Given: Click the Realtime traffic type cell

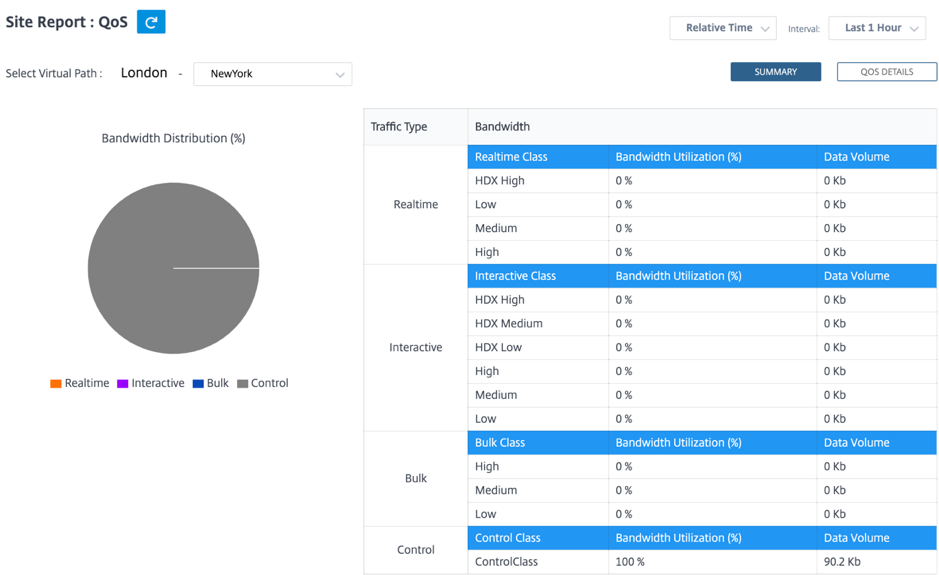Looking at the screenshot, I should click(416, 204).
